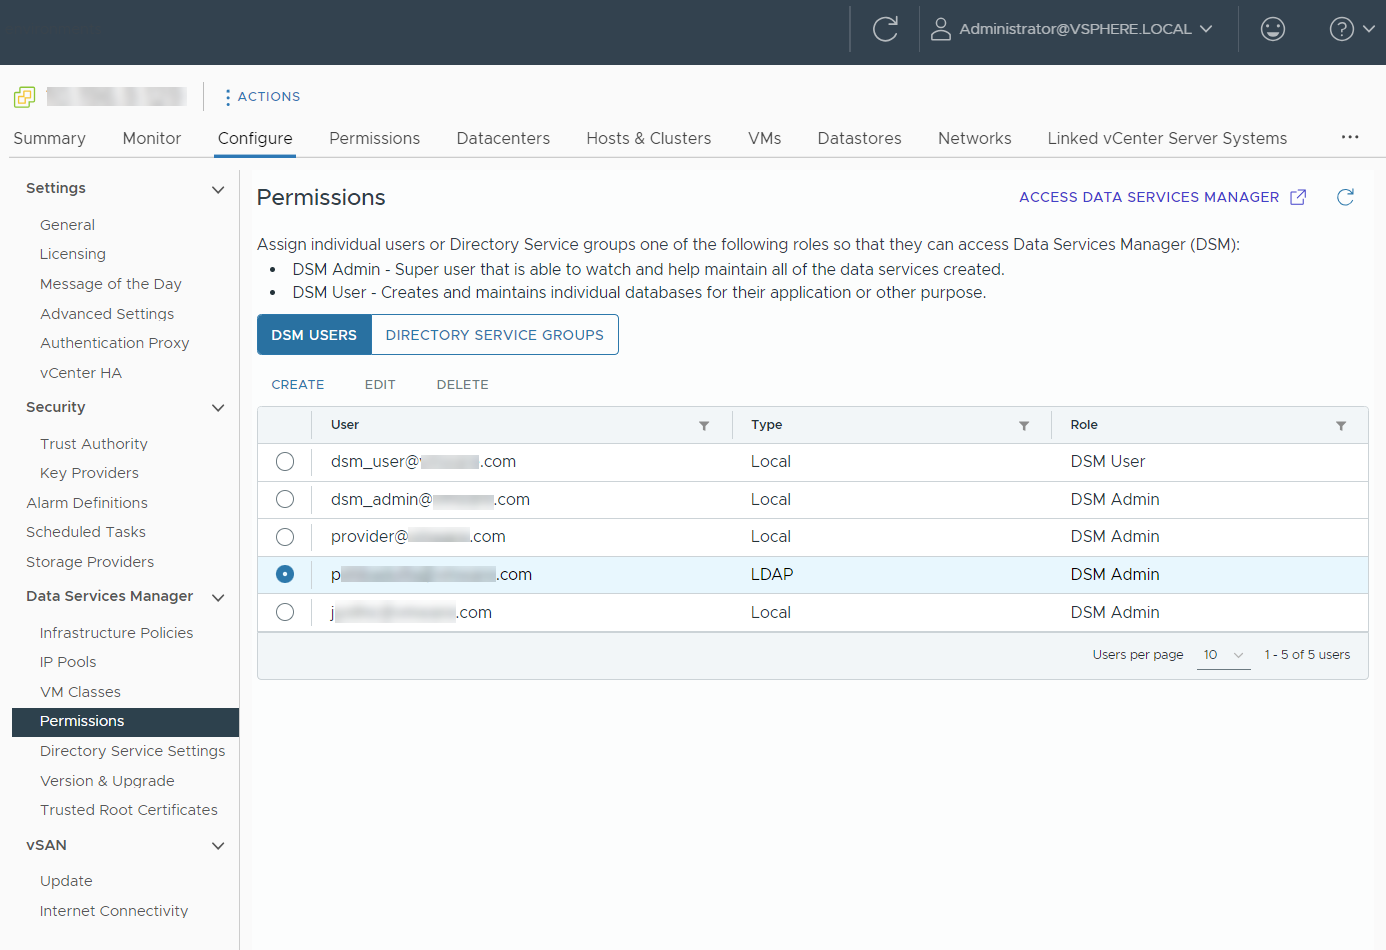Refresh the Permissions list with the reload icon

(1345, 197)
